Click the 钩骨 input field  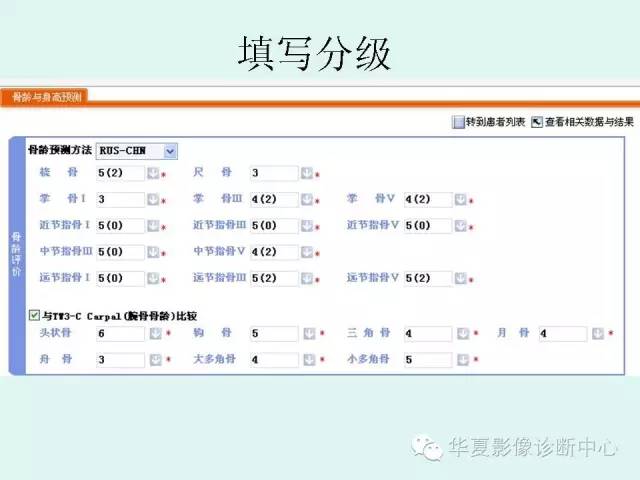click(274, 334)
